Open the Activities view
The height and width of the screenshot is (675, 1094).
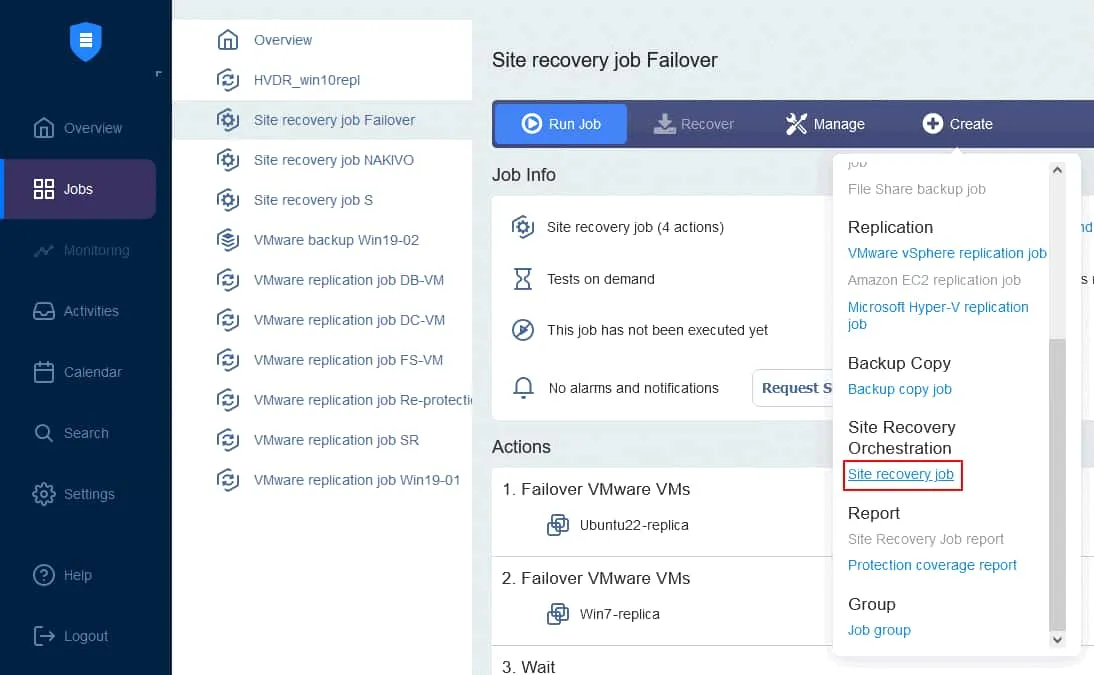(44, 310)
